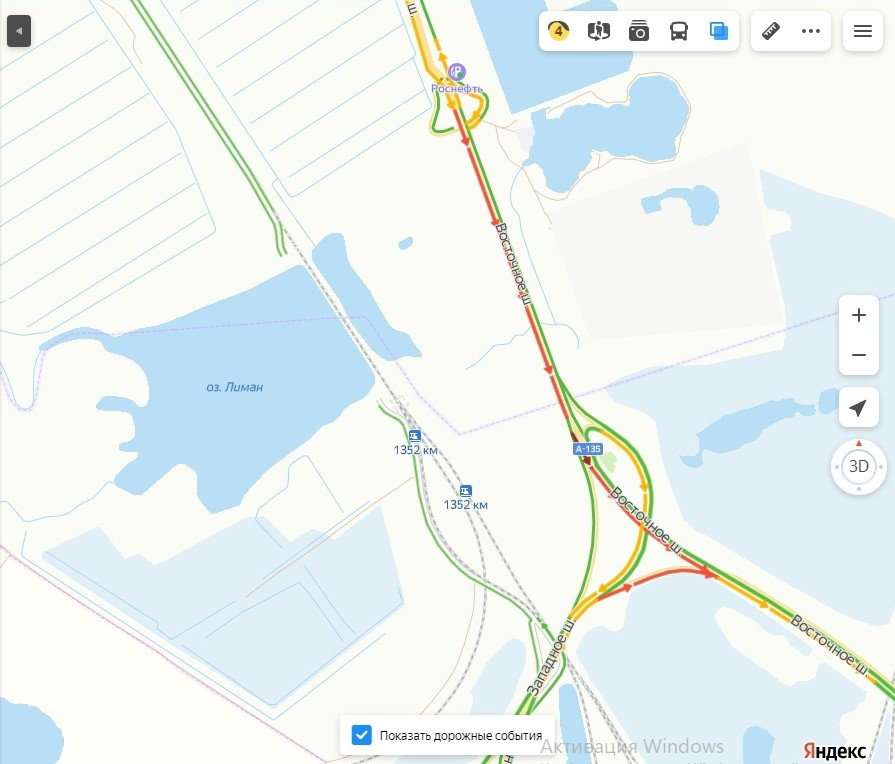The image size is (895, 764).
Task: Locate me with the arrow button
Action: 858,407
